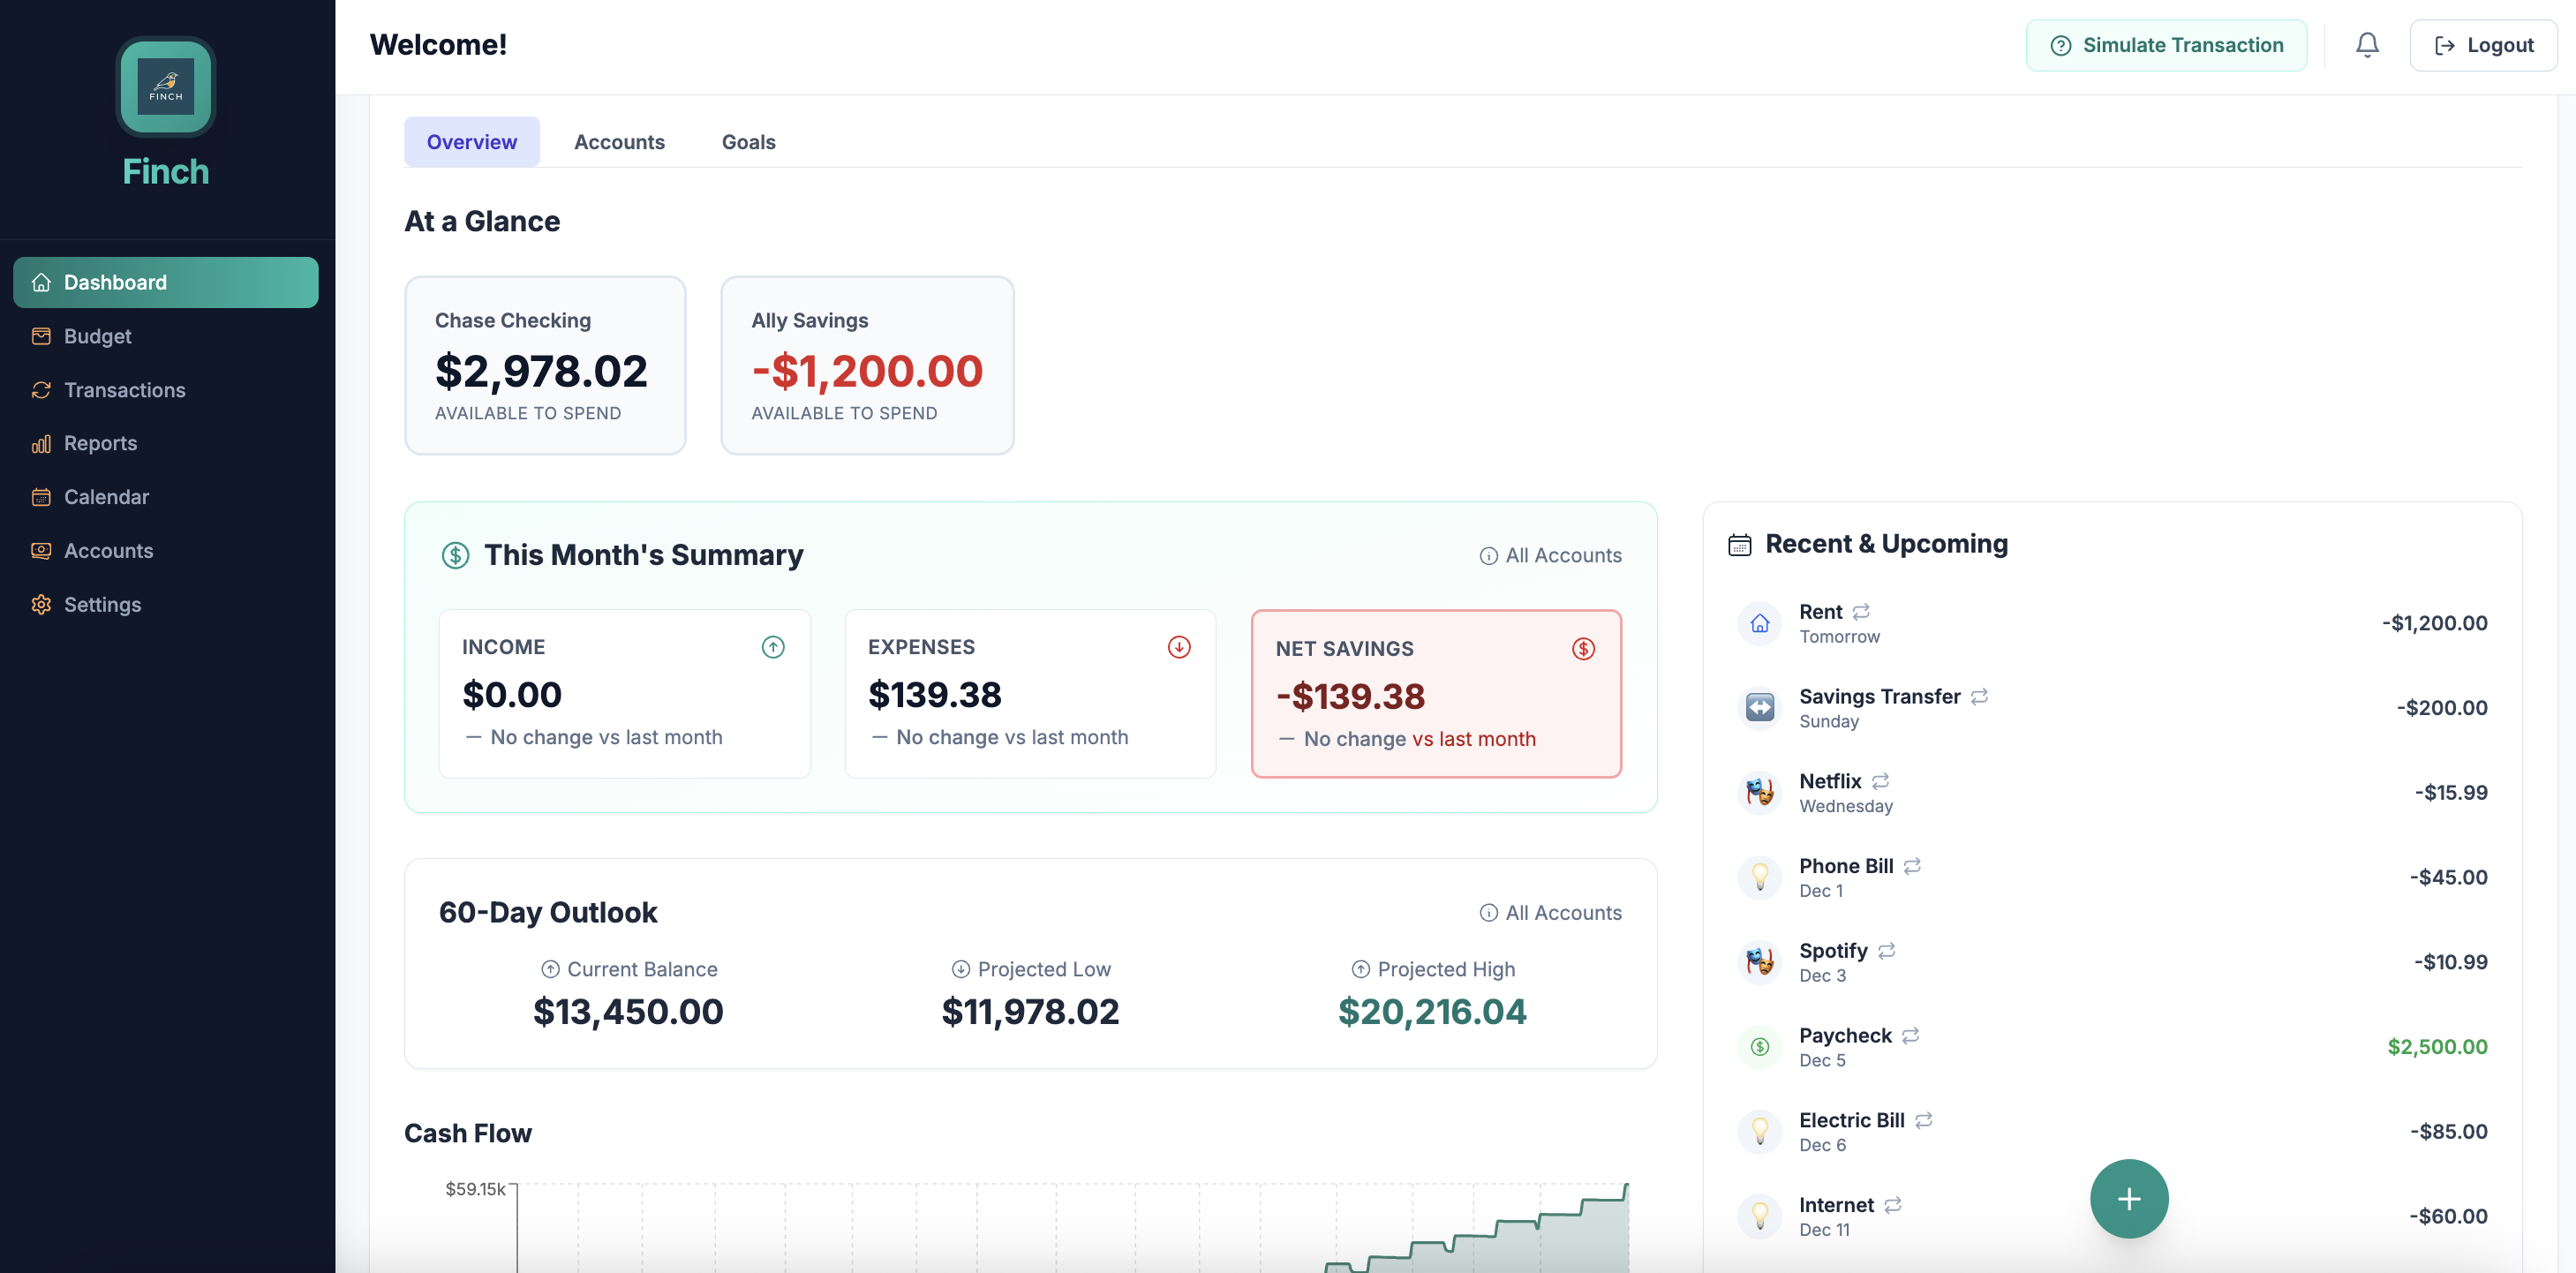
Task: Open Budget from the sidebar
Action: (97, 336)
